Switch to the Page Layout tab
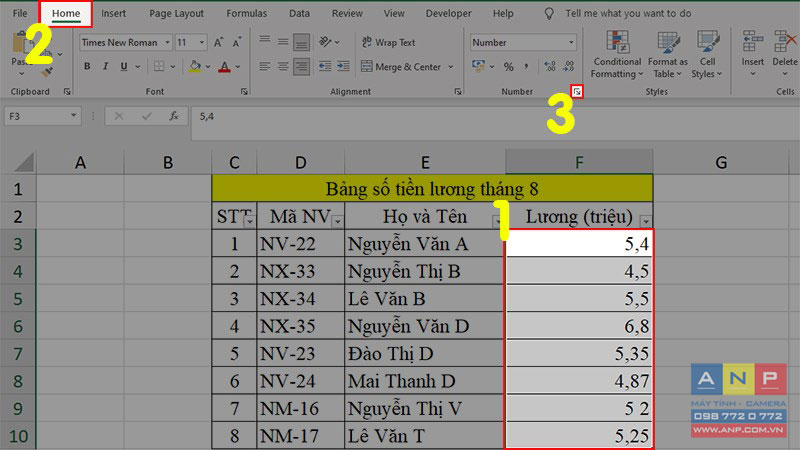This screenshot has height=450, width=800. tap(177, 13)
